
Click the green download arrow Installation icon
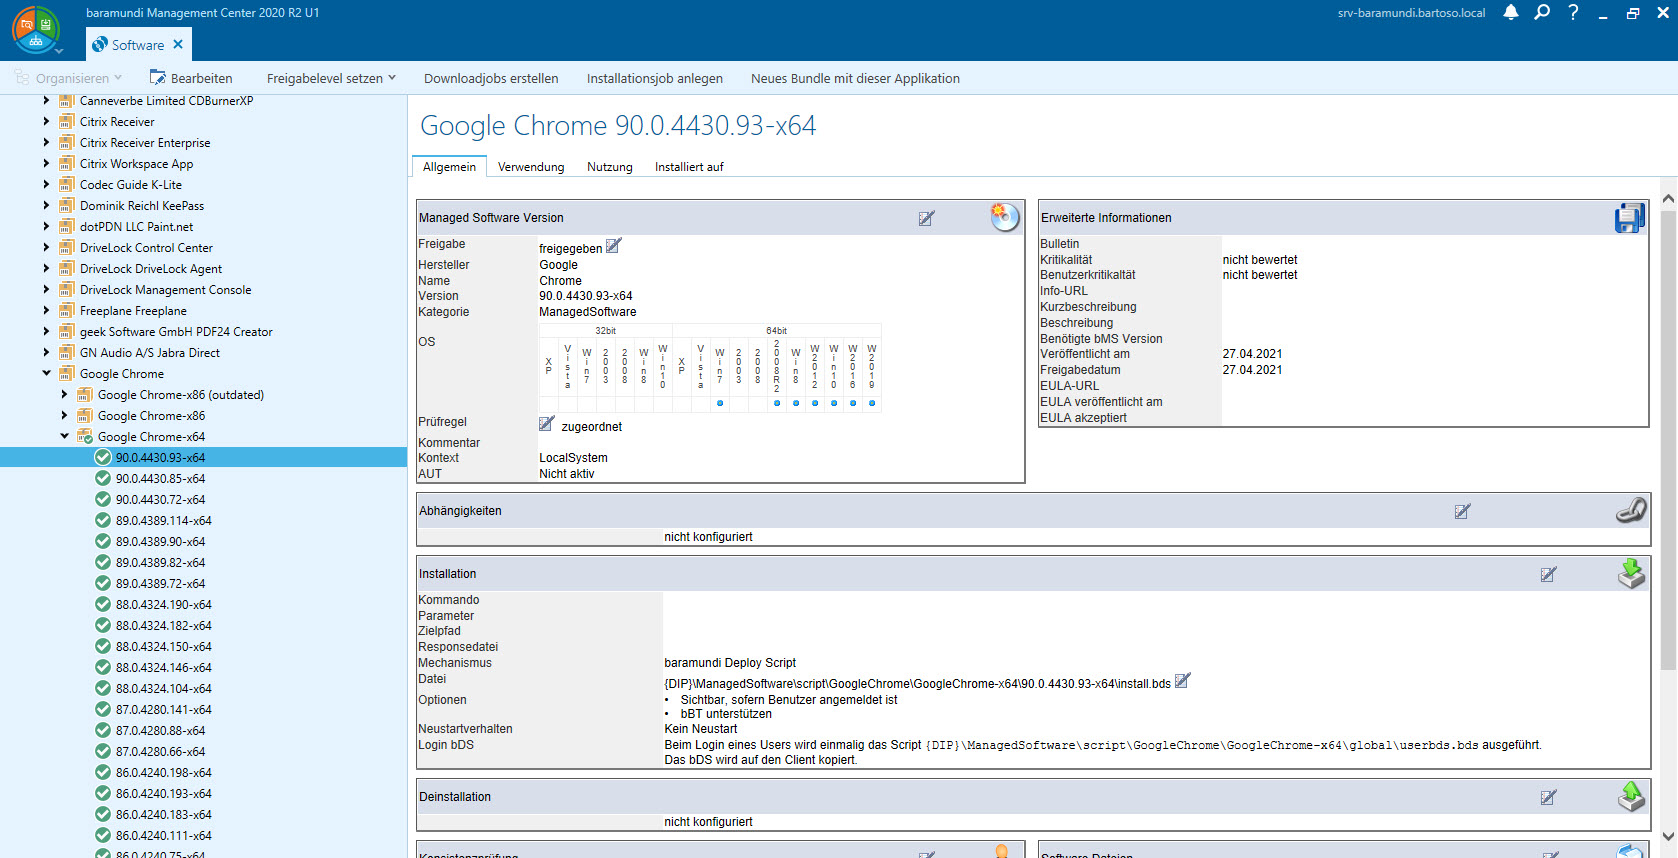point(1632,573)
